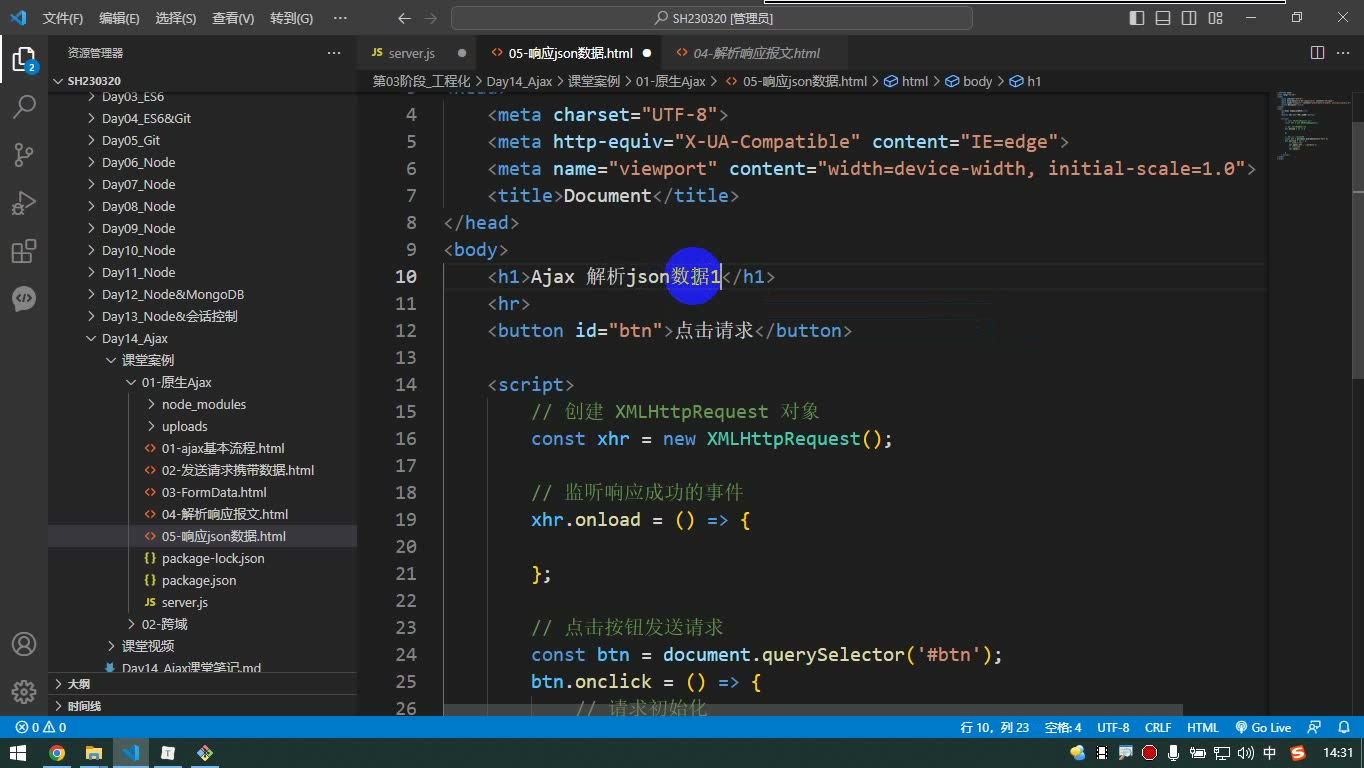The image size is (1364, 768).
Task: Click the Go Live status bar button
Action: pos(1263,728)
